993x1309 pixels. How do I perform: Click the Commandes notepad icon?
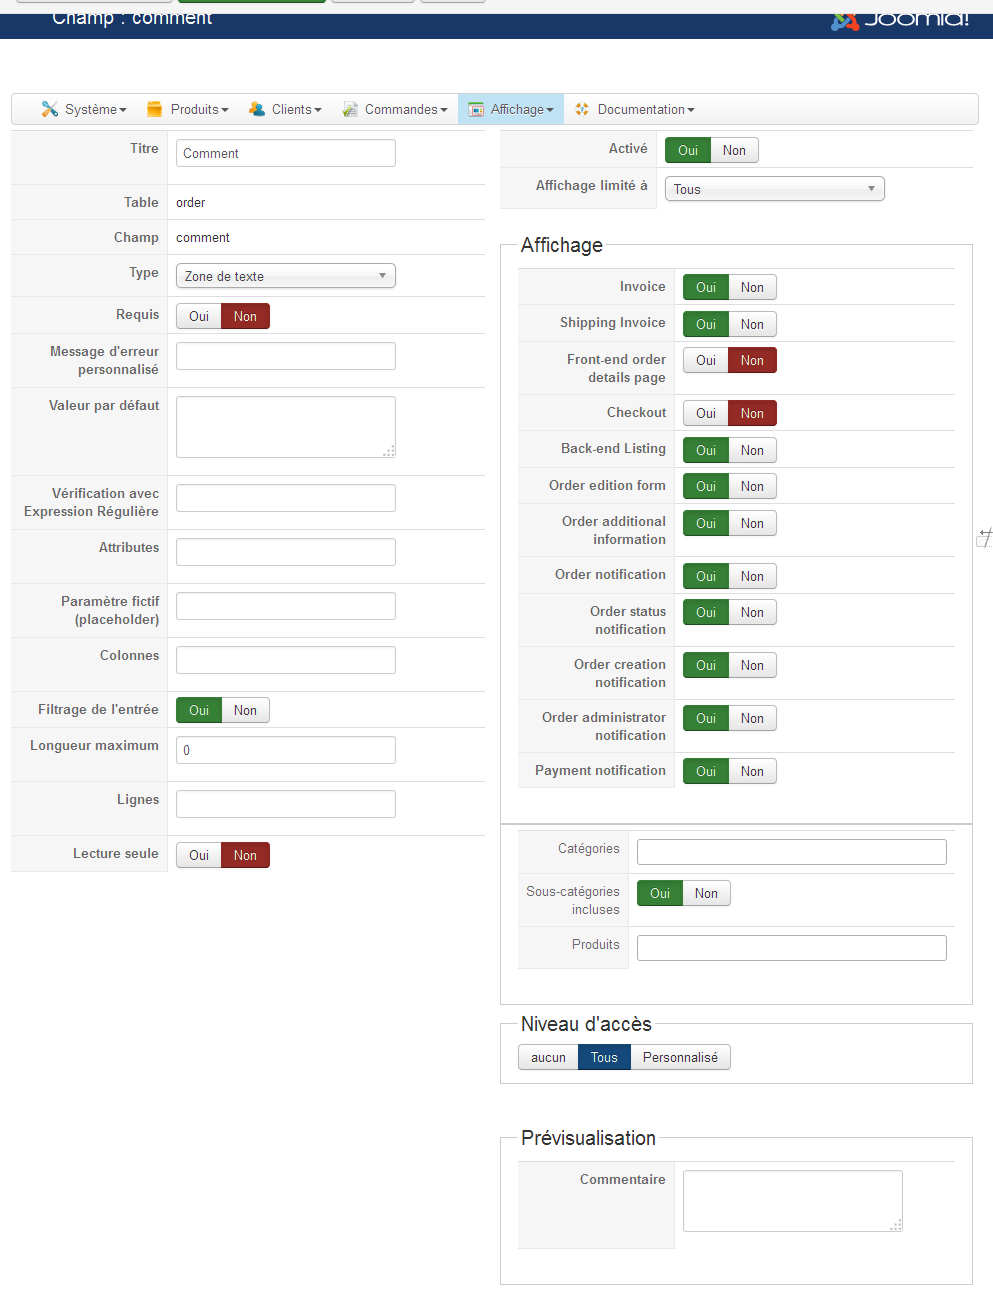[x=350, y=109]
